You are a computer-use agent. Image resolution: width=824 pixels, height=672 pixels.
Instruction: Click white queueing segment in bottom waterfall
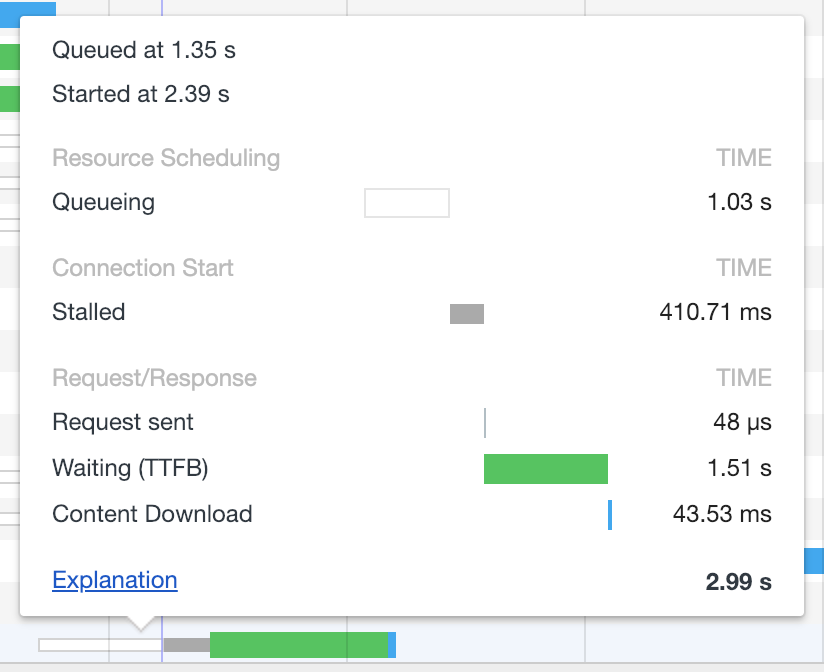pyautogui.click(x=100, y=645)
